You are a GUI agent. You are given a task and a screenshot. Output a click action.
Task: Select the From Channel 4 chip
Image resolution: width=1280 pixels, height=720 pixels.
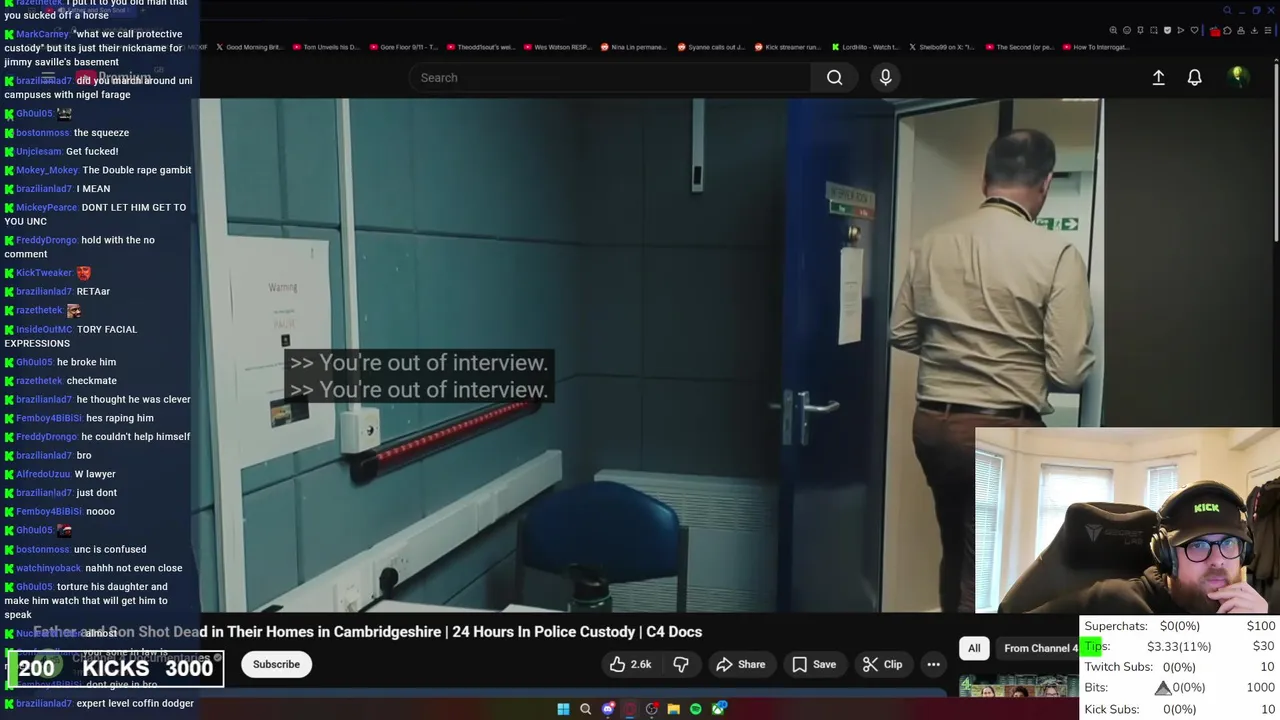tap(1038, 648)
